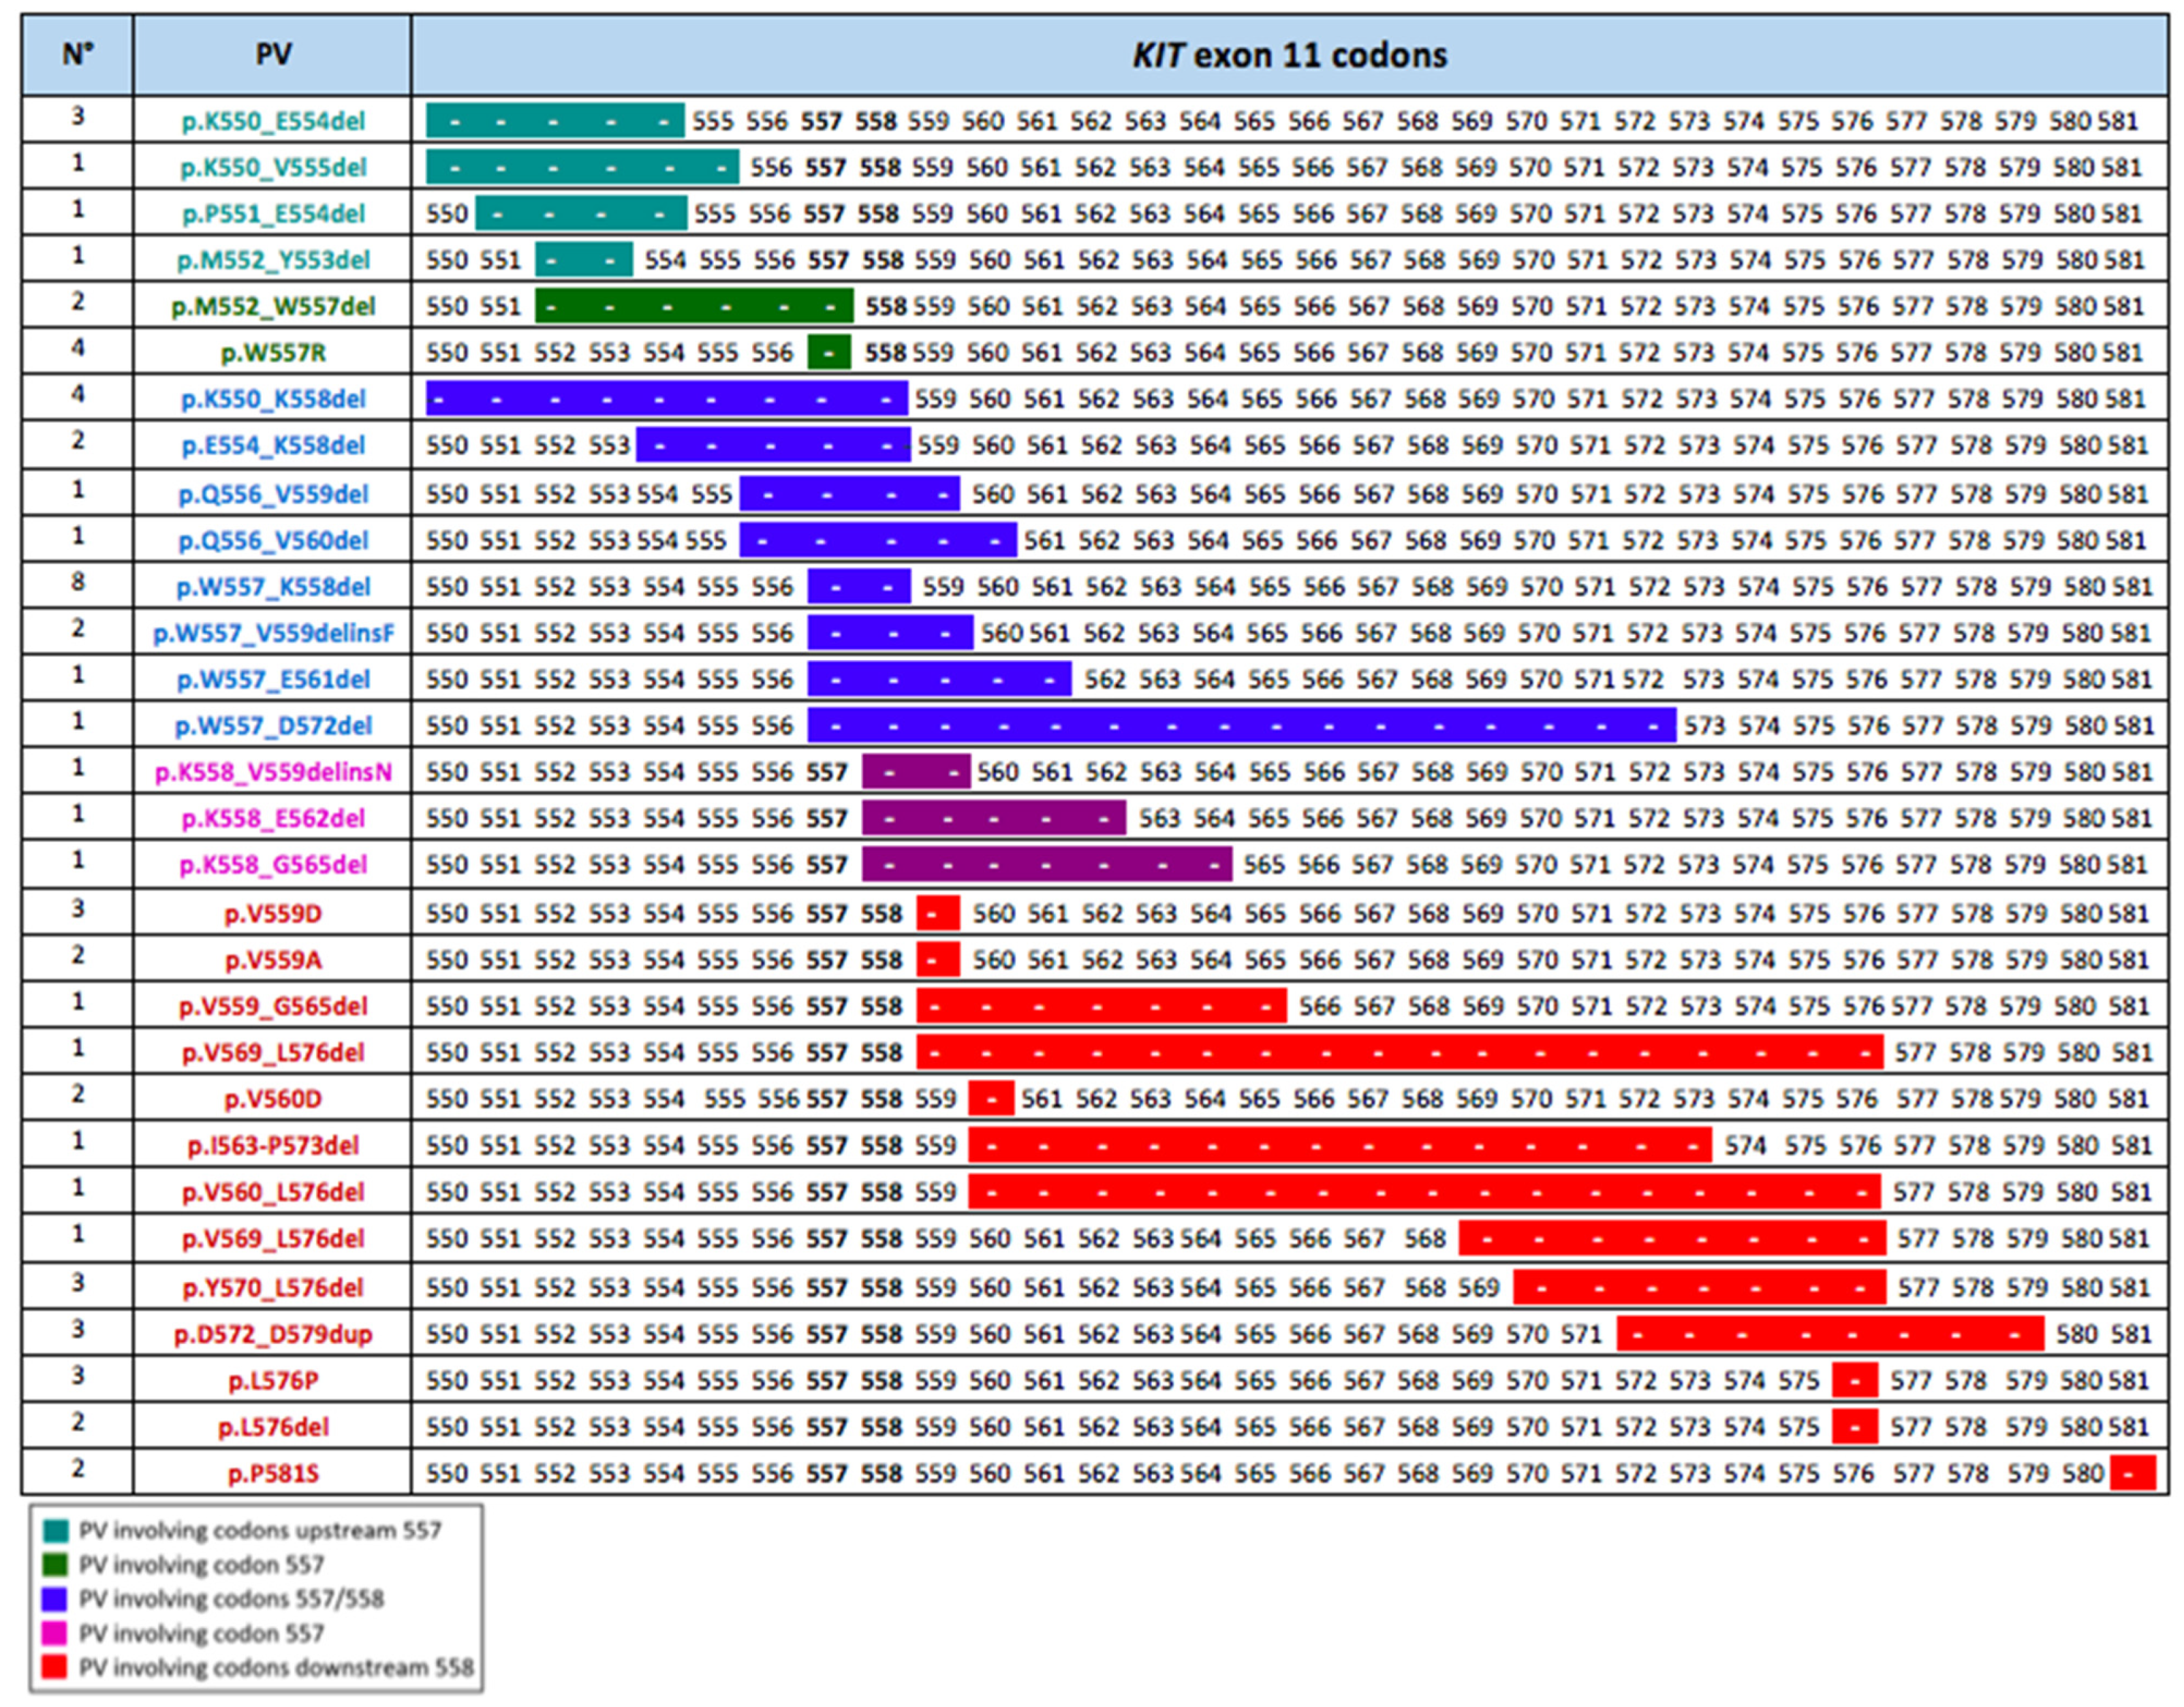
Task: Click the count 8 in p.W557_K558del row
Action: tap(78, 583)
